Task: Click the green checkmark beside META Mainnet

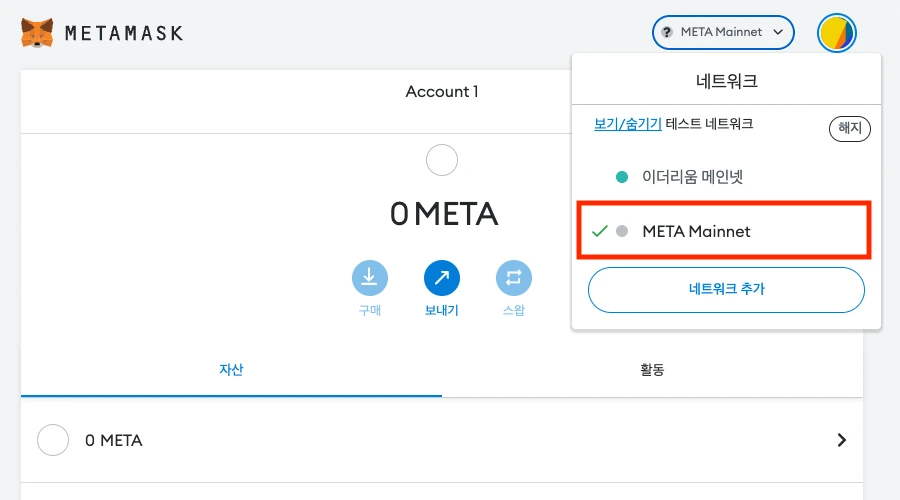Action: point(600,231)
